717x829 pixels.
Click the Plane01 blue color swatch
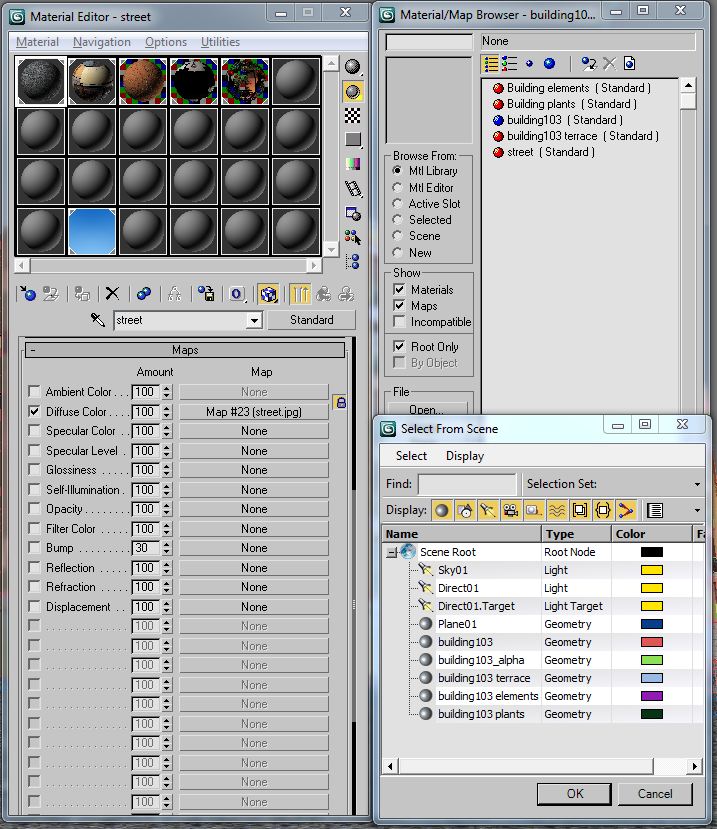click(651, 624)
